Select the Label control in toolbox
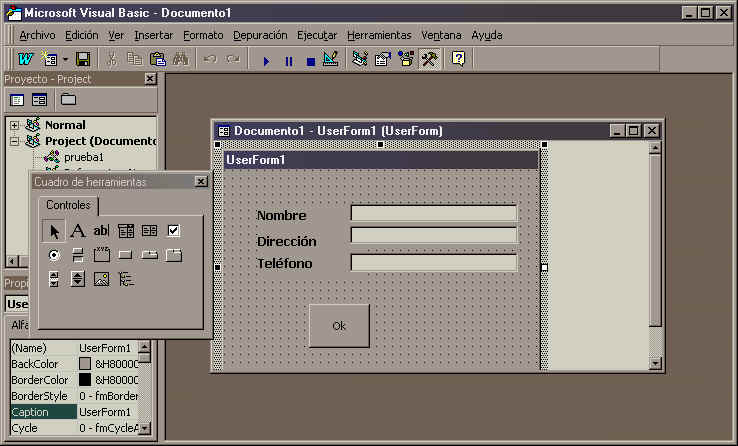This screenshot has height=446, width=738. (77, 231)
